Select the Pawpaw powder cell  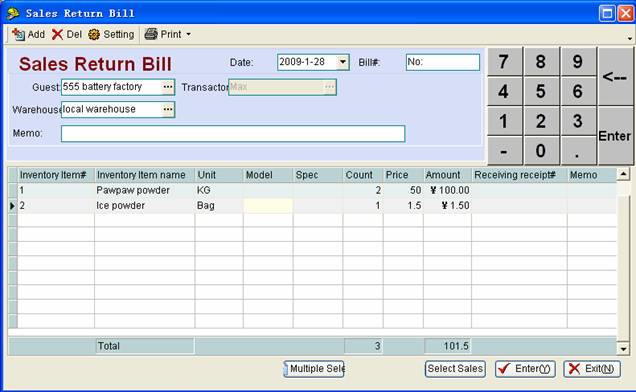coord(144,190)
